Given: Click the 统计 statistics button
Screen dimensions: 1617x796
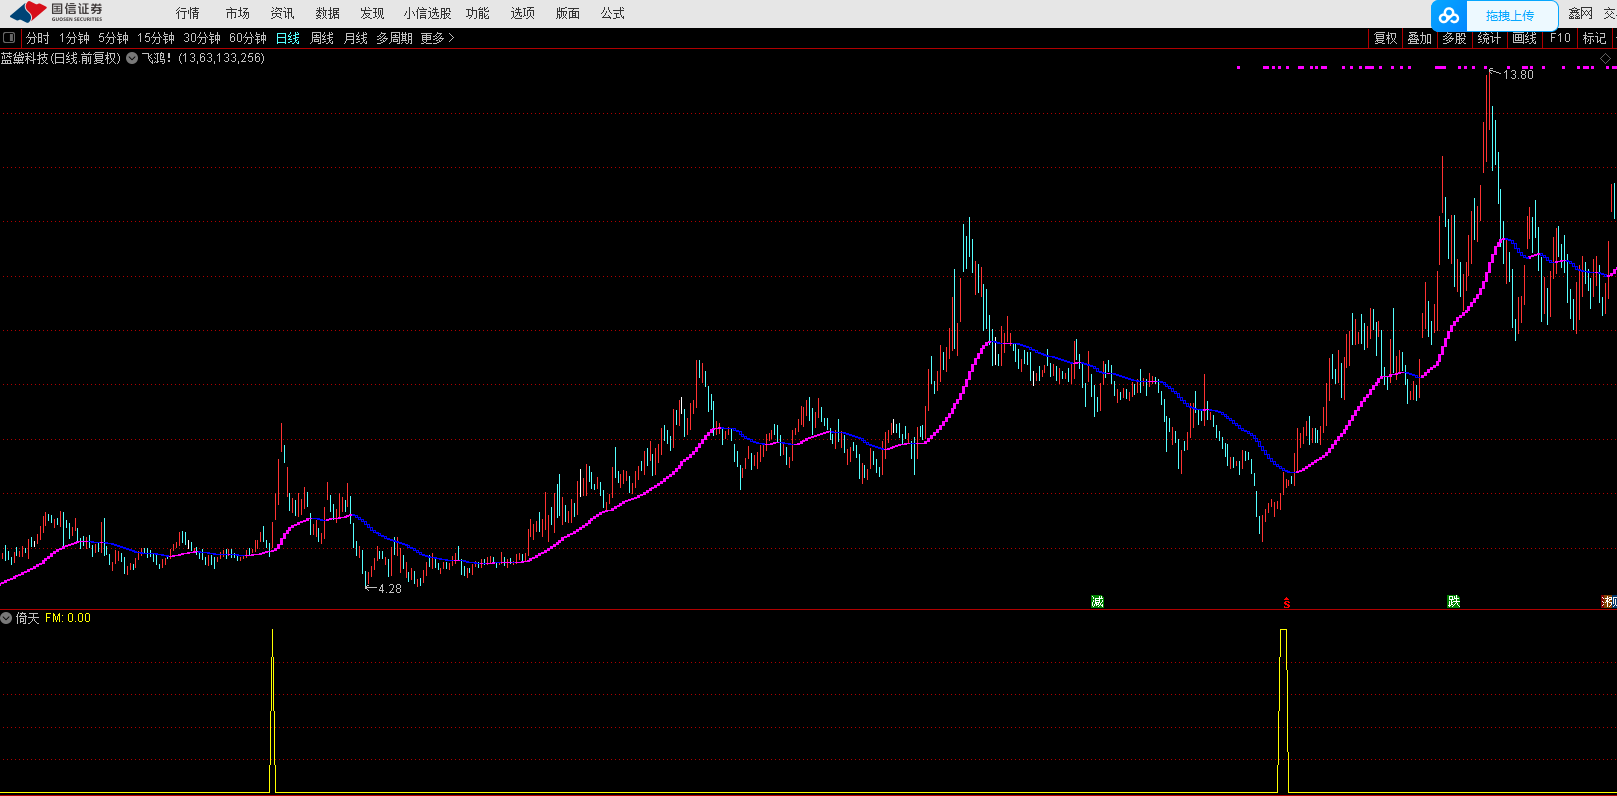Looking at the screenshot, I should point(1489,38).
